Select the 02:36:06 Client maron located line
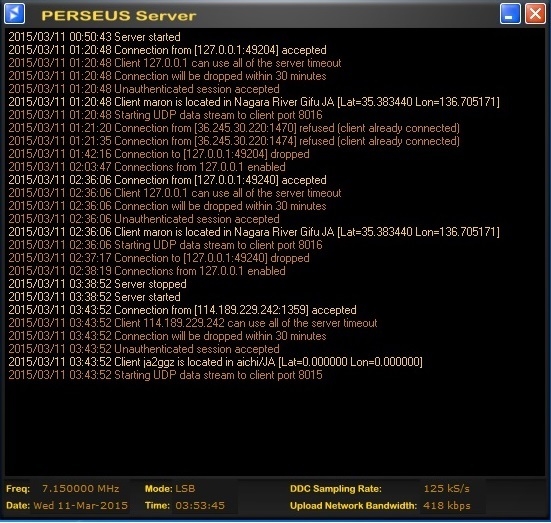The image size is (551, 523). pyautogui.click(x=254, y=232)
